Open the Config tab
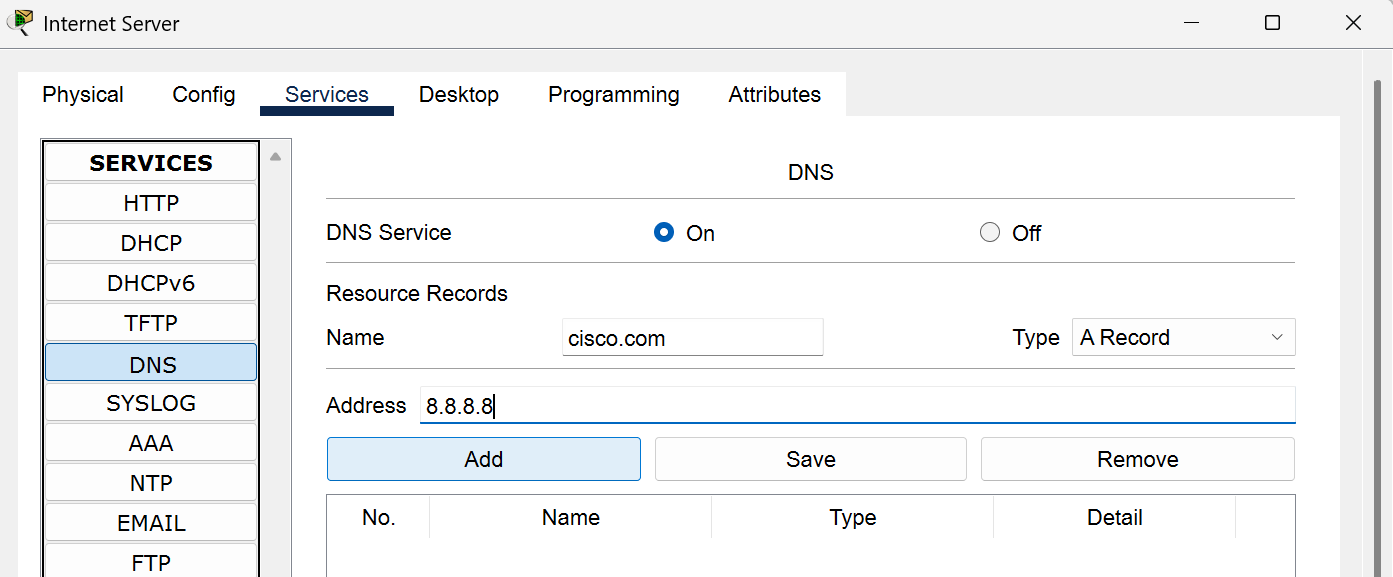The image size is (1393, 577). [x=204, y=95]
